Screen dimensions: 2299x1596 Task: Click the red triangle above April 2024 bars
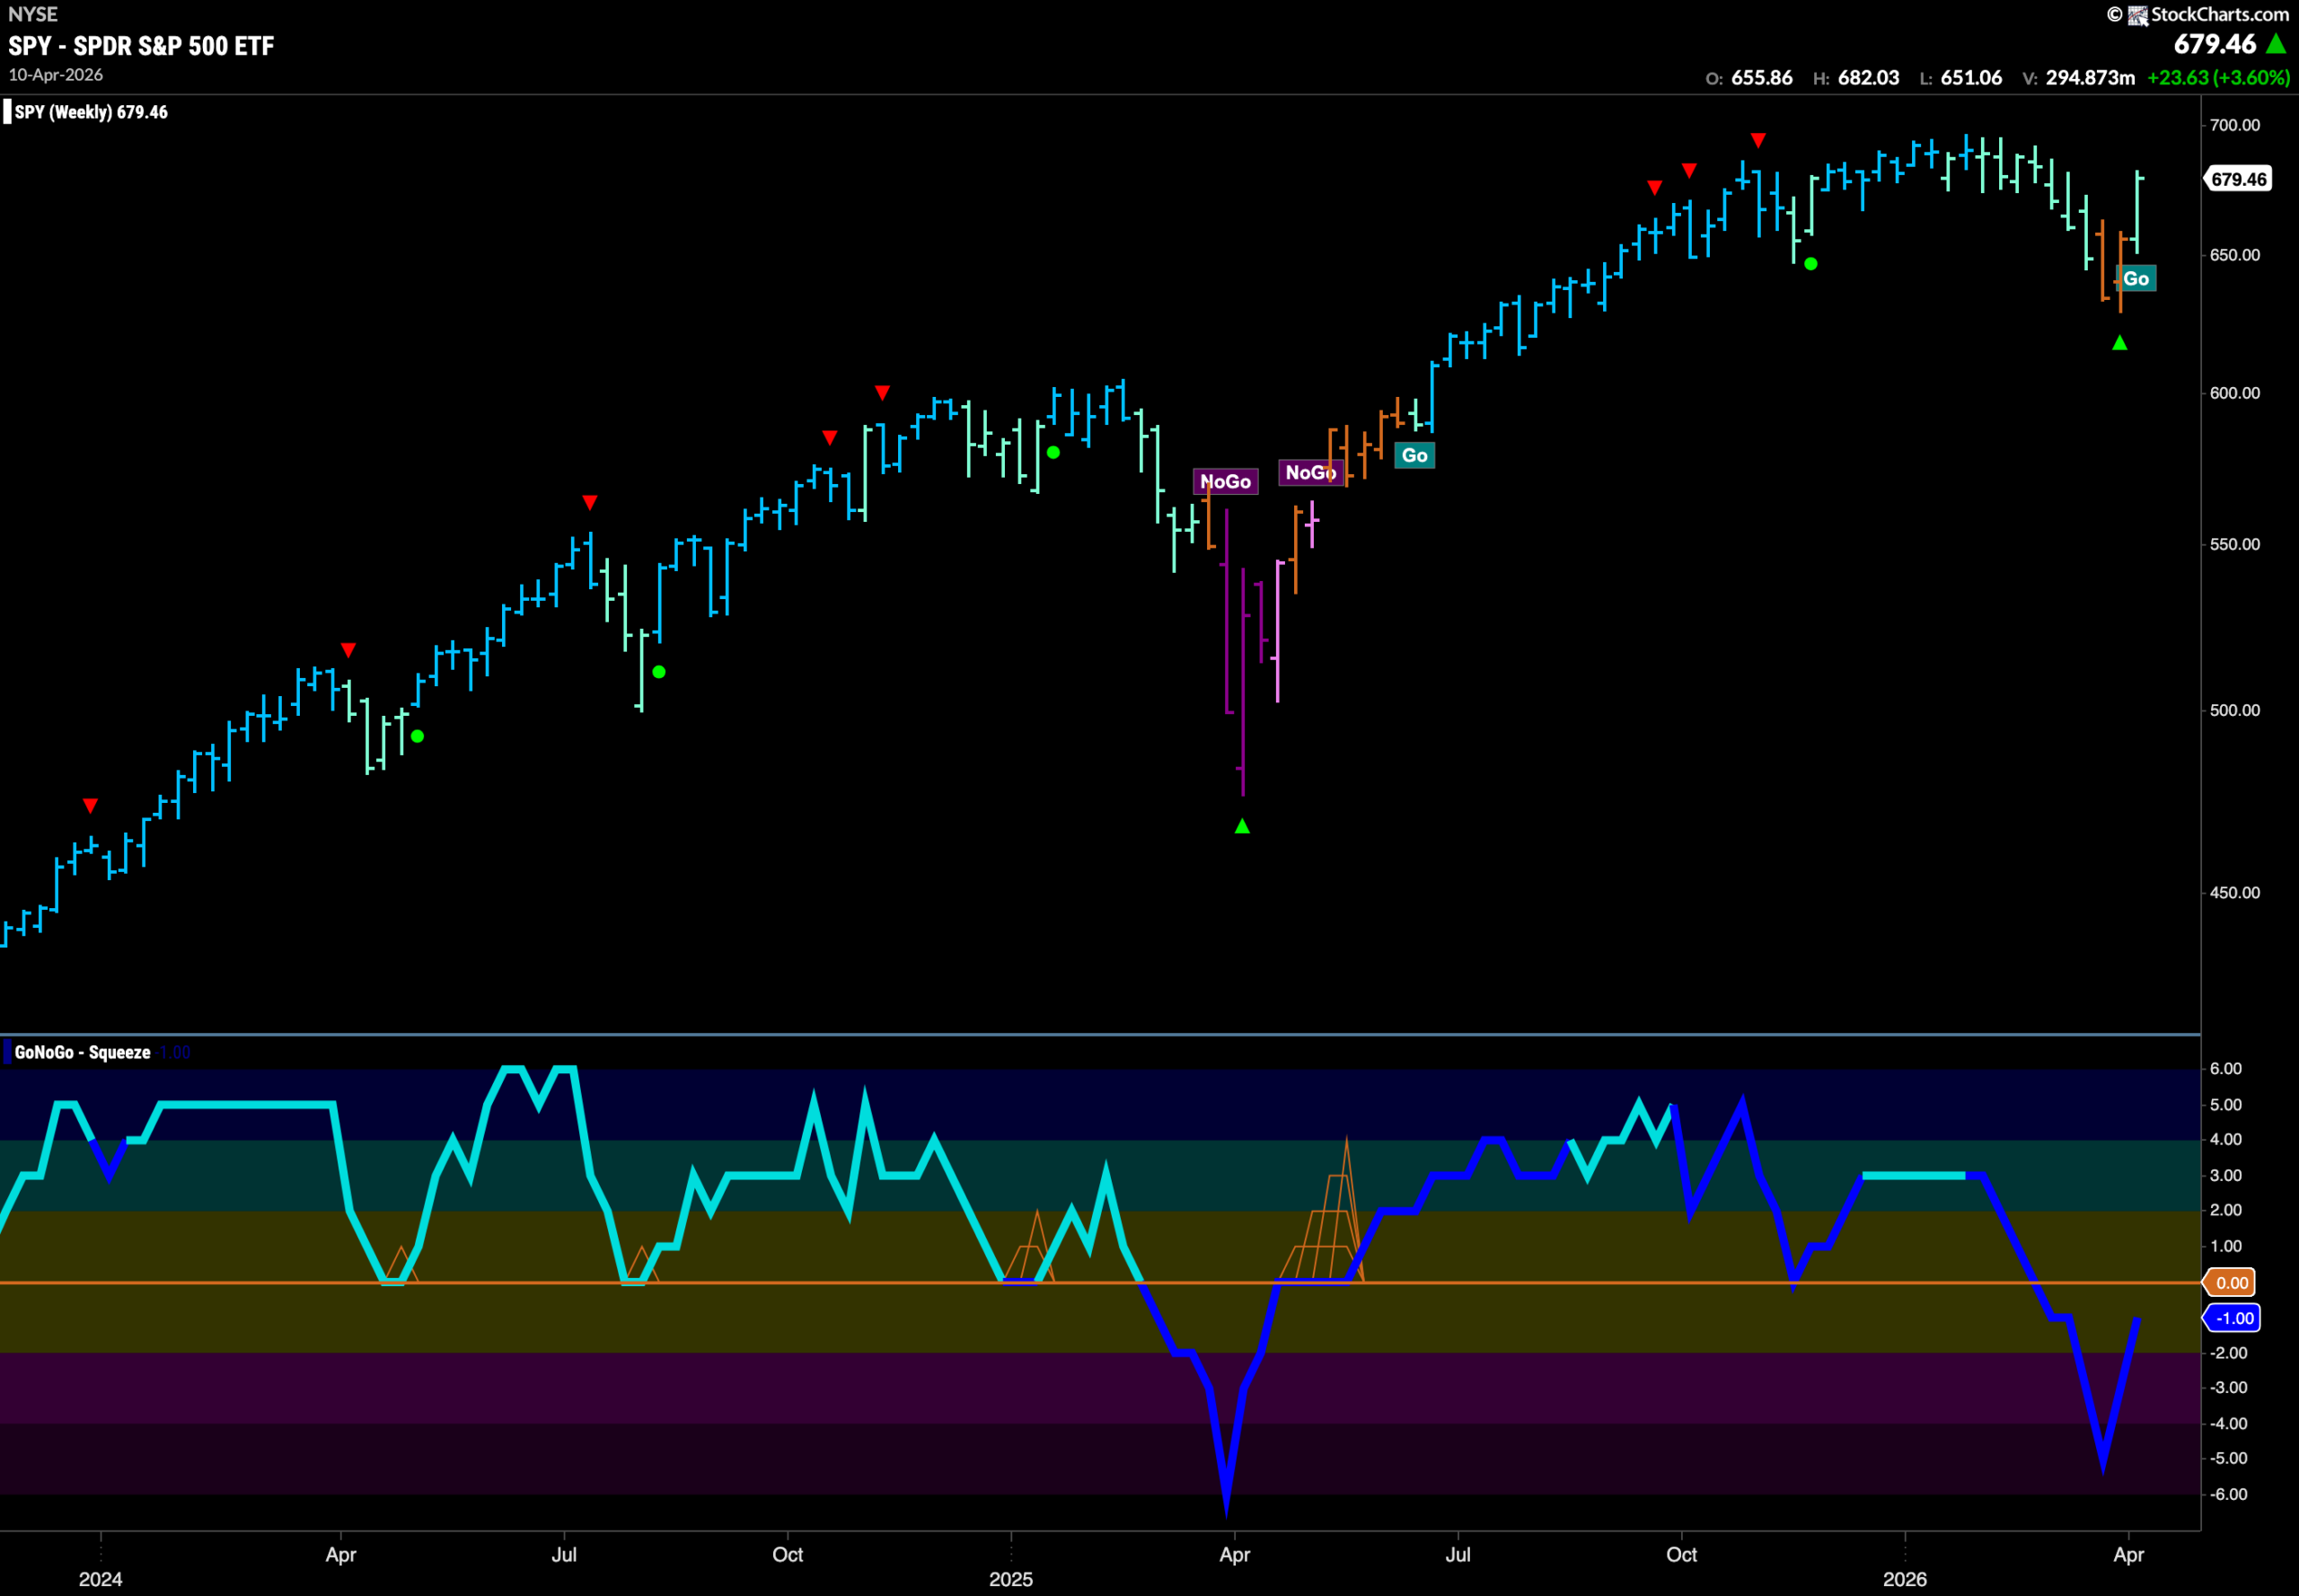click(348, 650)
